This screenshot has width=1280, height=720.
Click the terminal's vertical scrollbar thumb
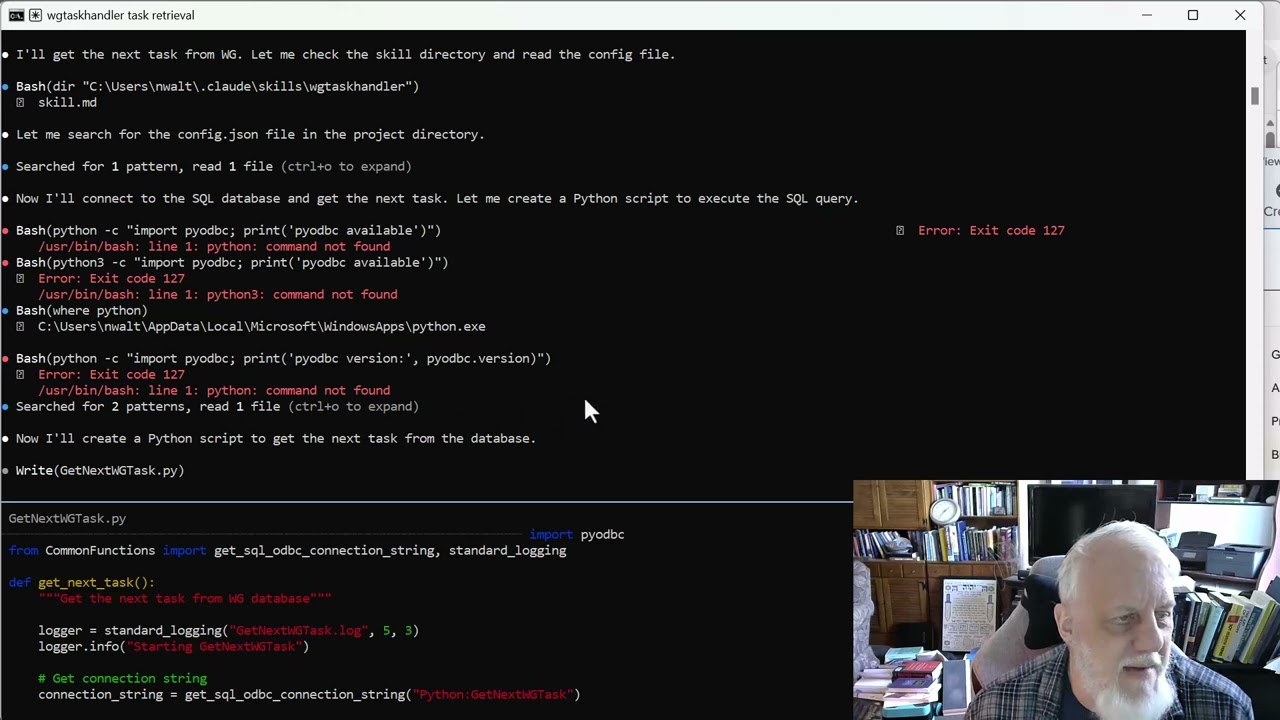pos(1254,96)
